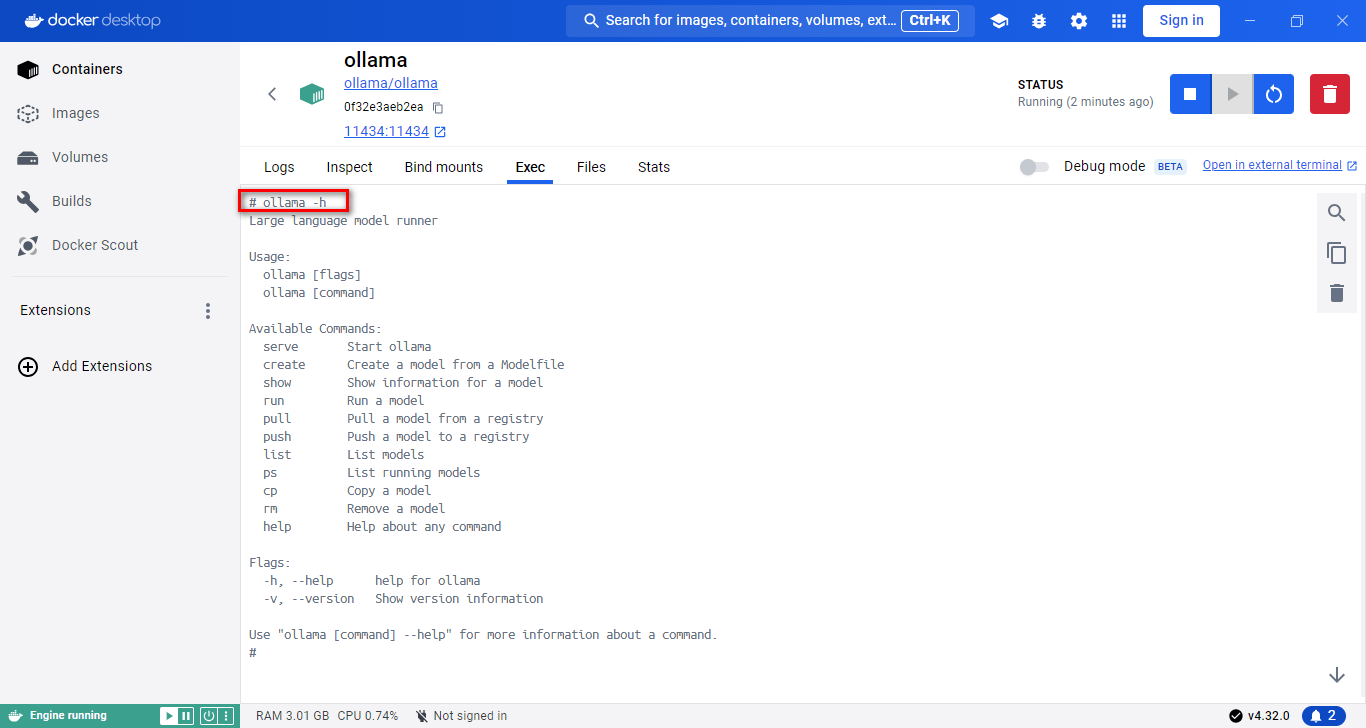The height and width of the screenshot is (728, 1366).
Task: Clear the terminal with trash icon
Action: tap(1336, 293)
